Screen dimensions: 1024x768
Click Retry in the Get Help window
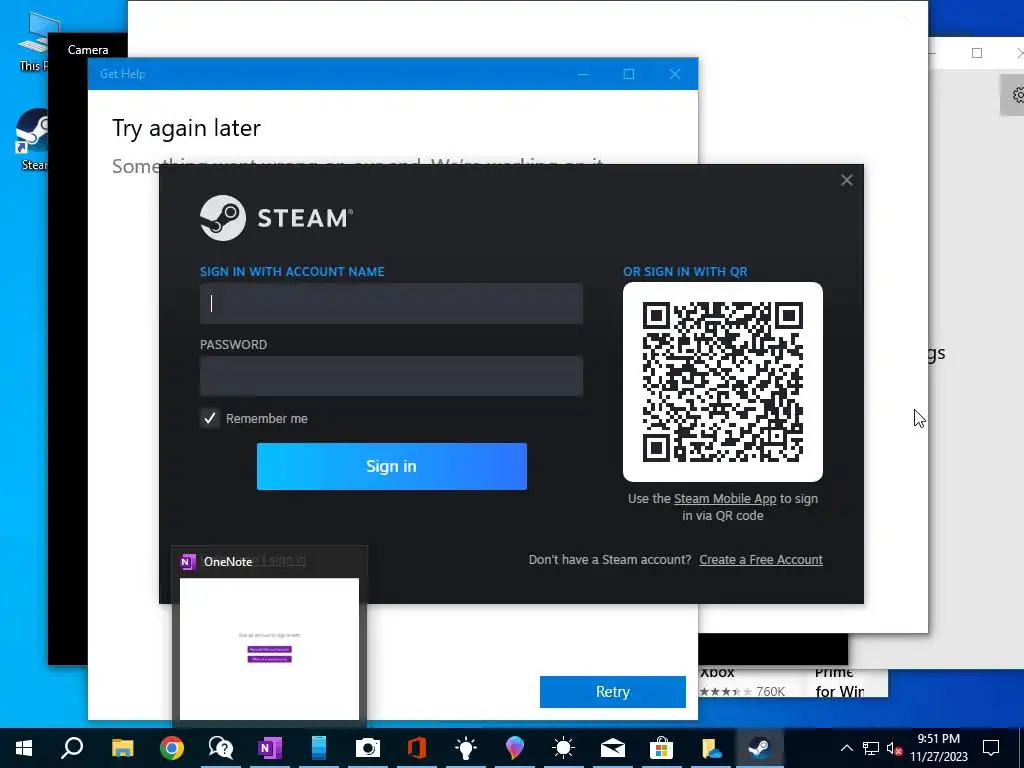[x=613, y=692]
